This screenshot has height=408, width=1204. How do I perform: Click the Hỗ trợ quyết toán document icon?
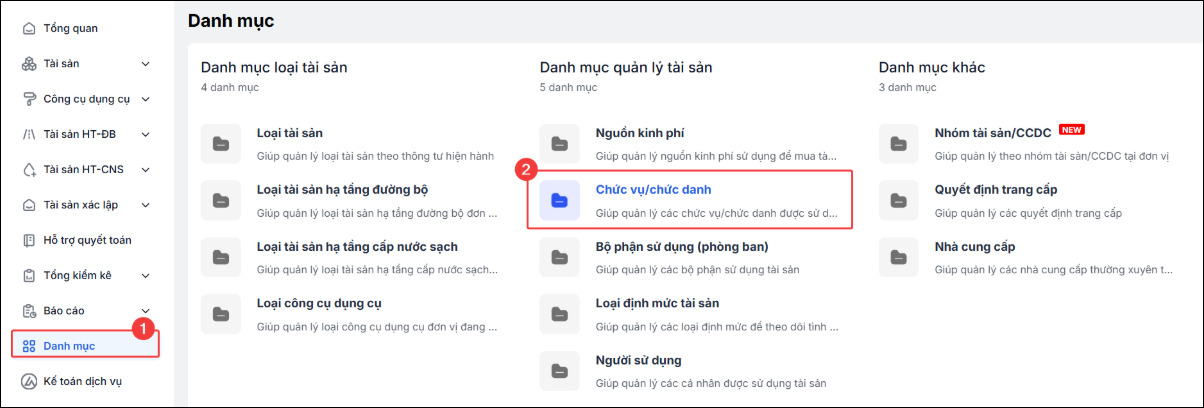29,240
